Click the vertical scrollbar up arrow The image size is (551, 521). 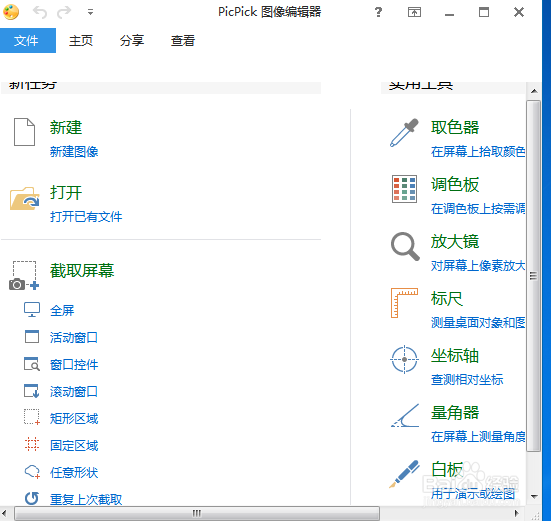[x=534, y=91]
